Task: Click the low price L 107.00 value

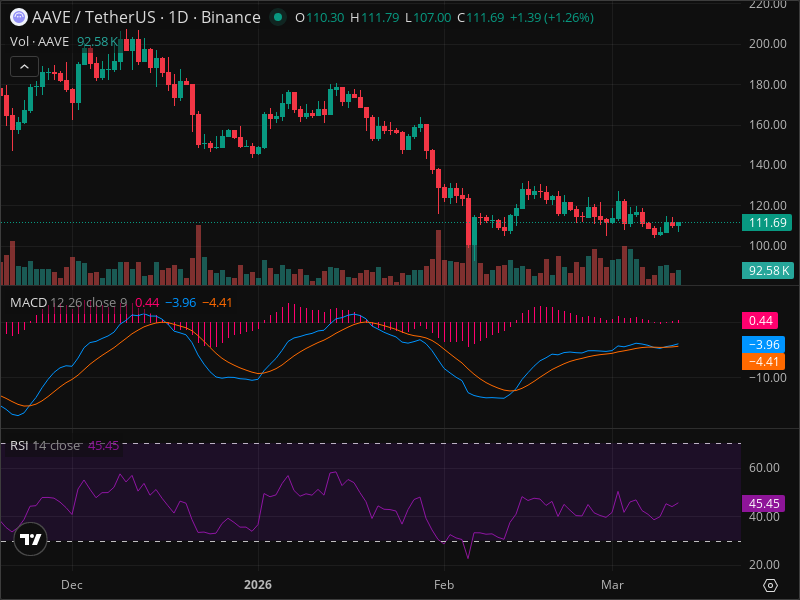Action: pyautogui.click(x=428, y=18)
